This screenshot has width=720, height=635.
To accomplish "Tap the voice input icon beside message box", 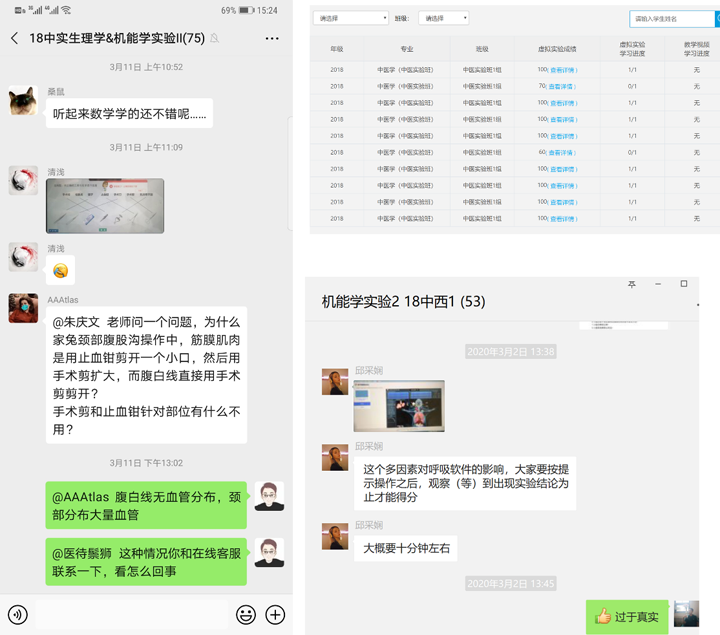I will 17,614.
